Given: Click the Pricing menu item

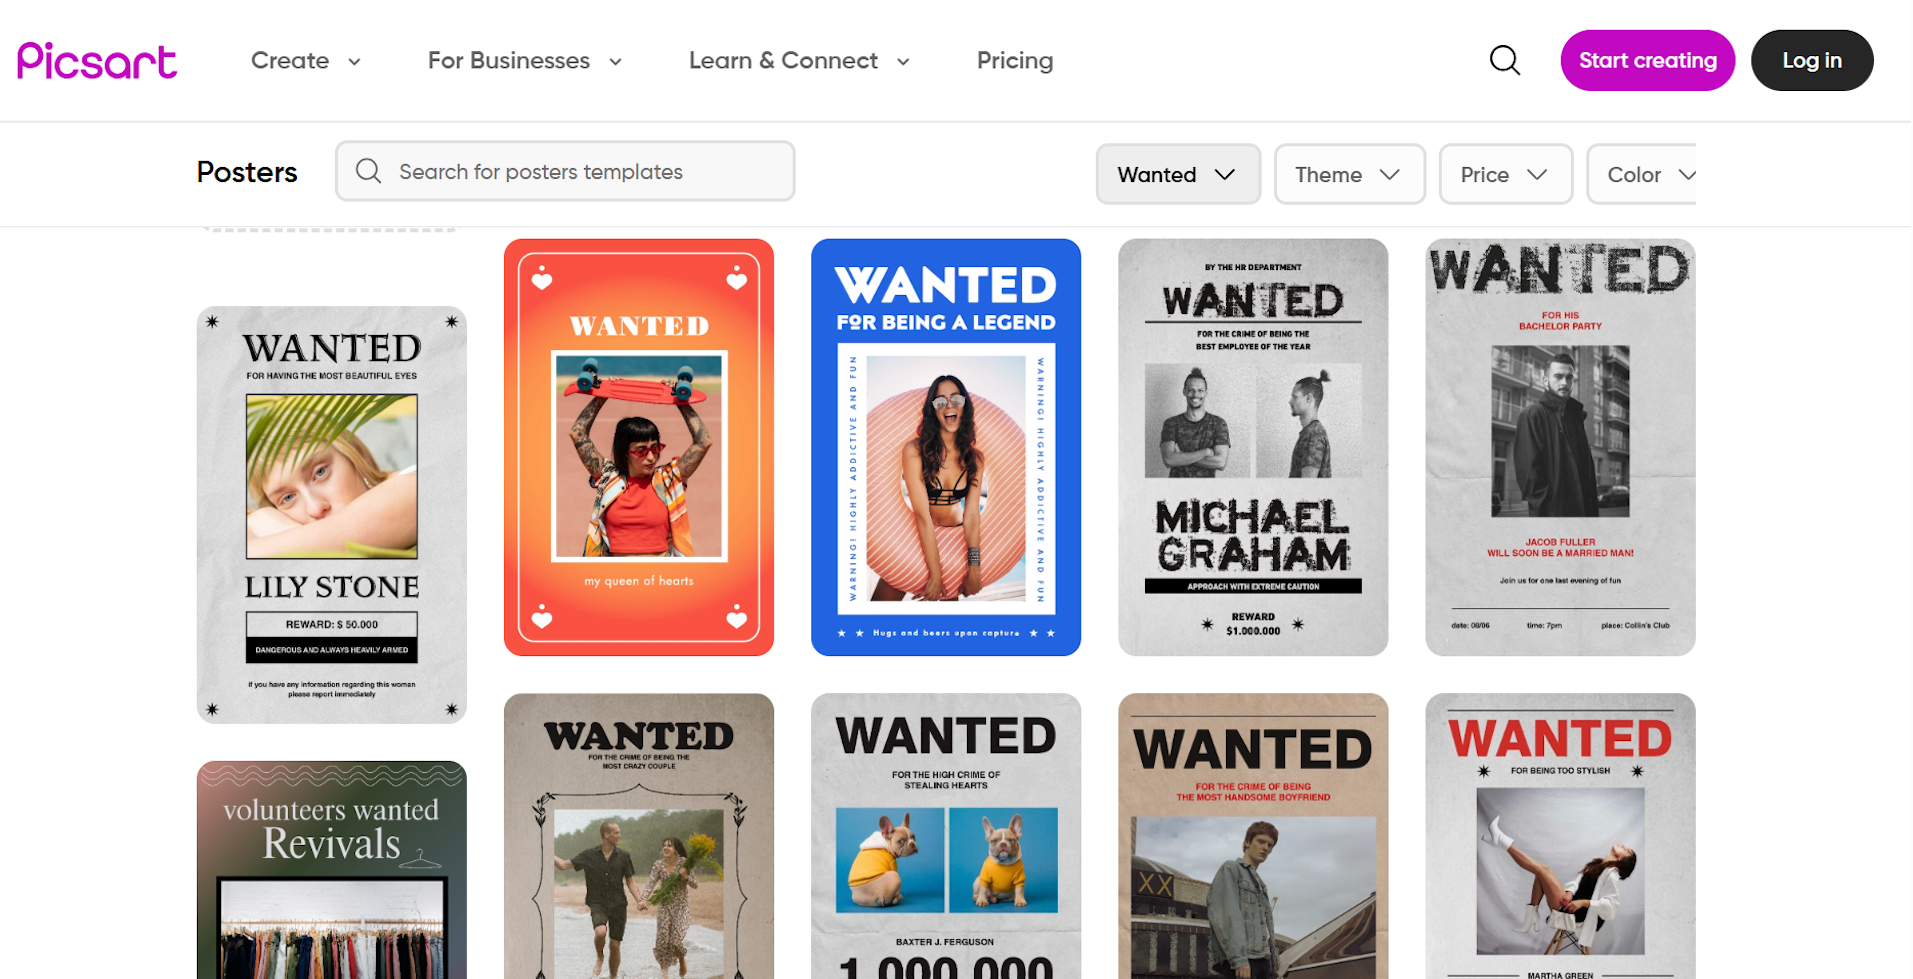Looking at the screenshot, I should (1014, 60).
